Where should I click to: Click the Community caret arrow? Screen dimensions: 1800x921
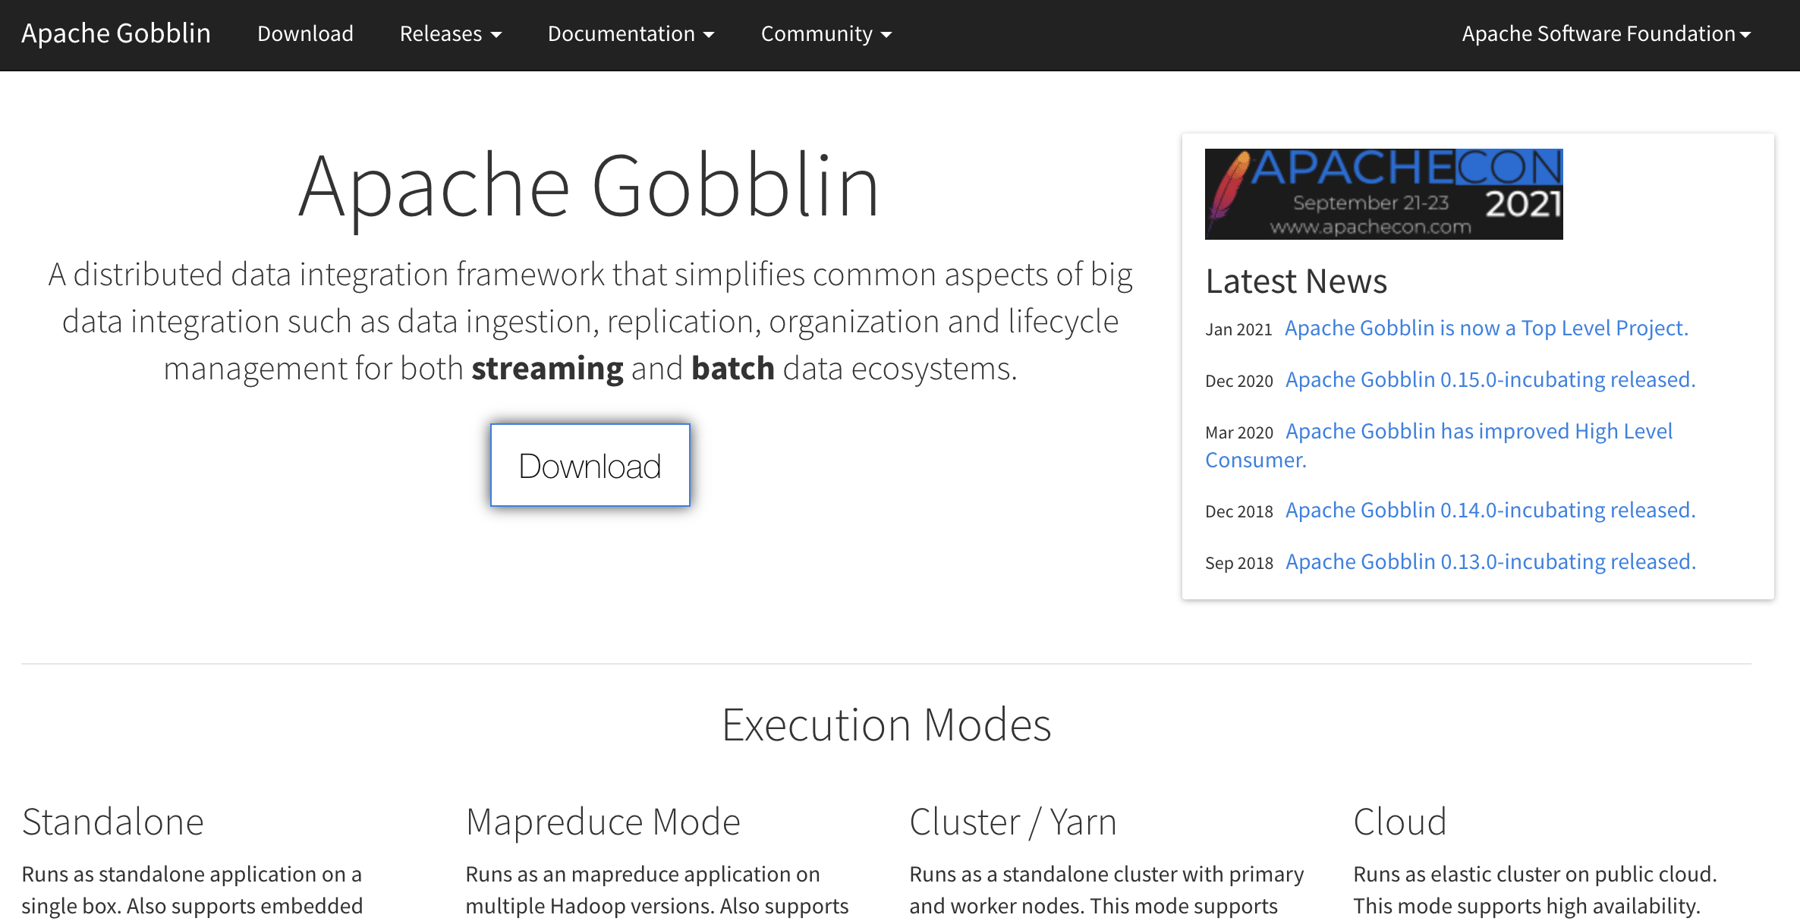[x=886, y=35]
